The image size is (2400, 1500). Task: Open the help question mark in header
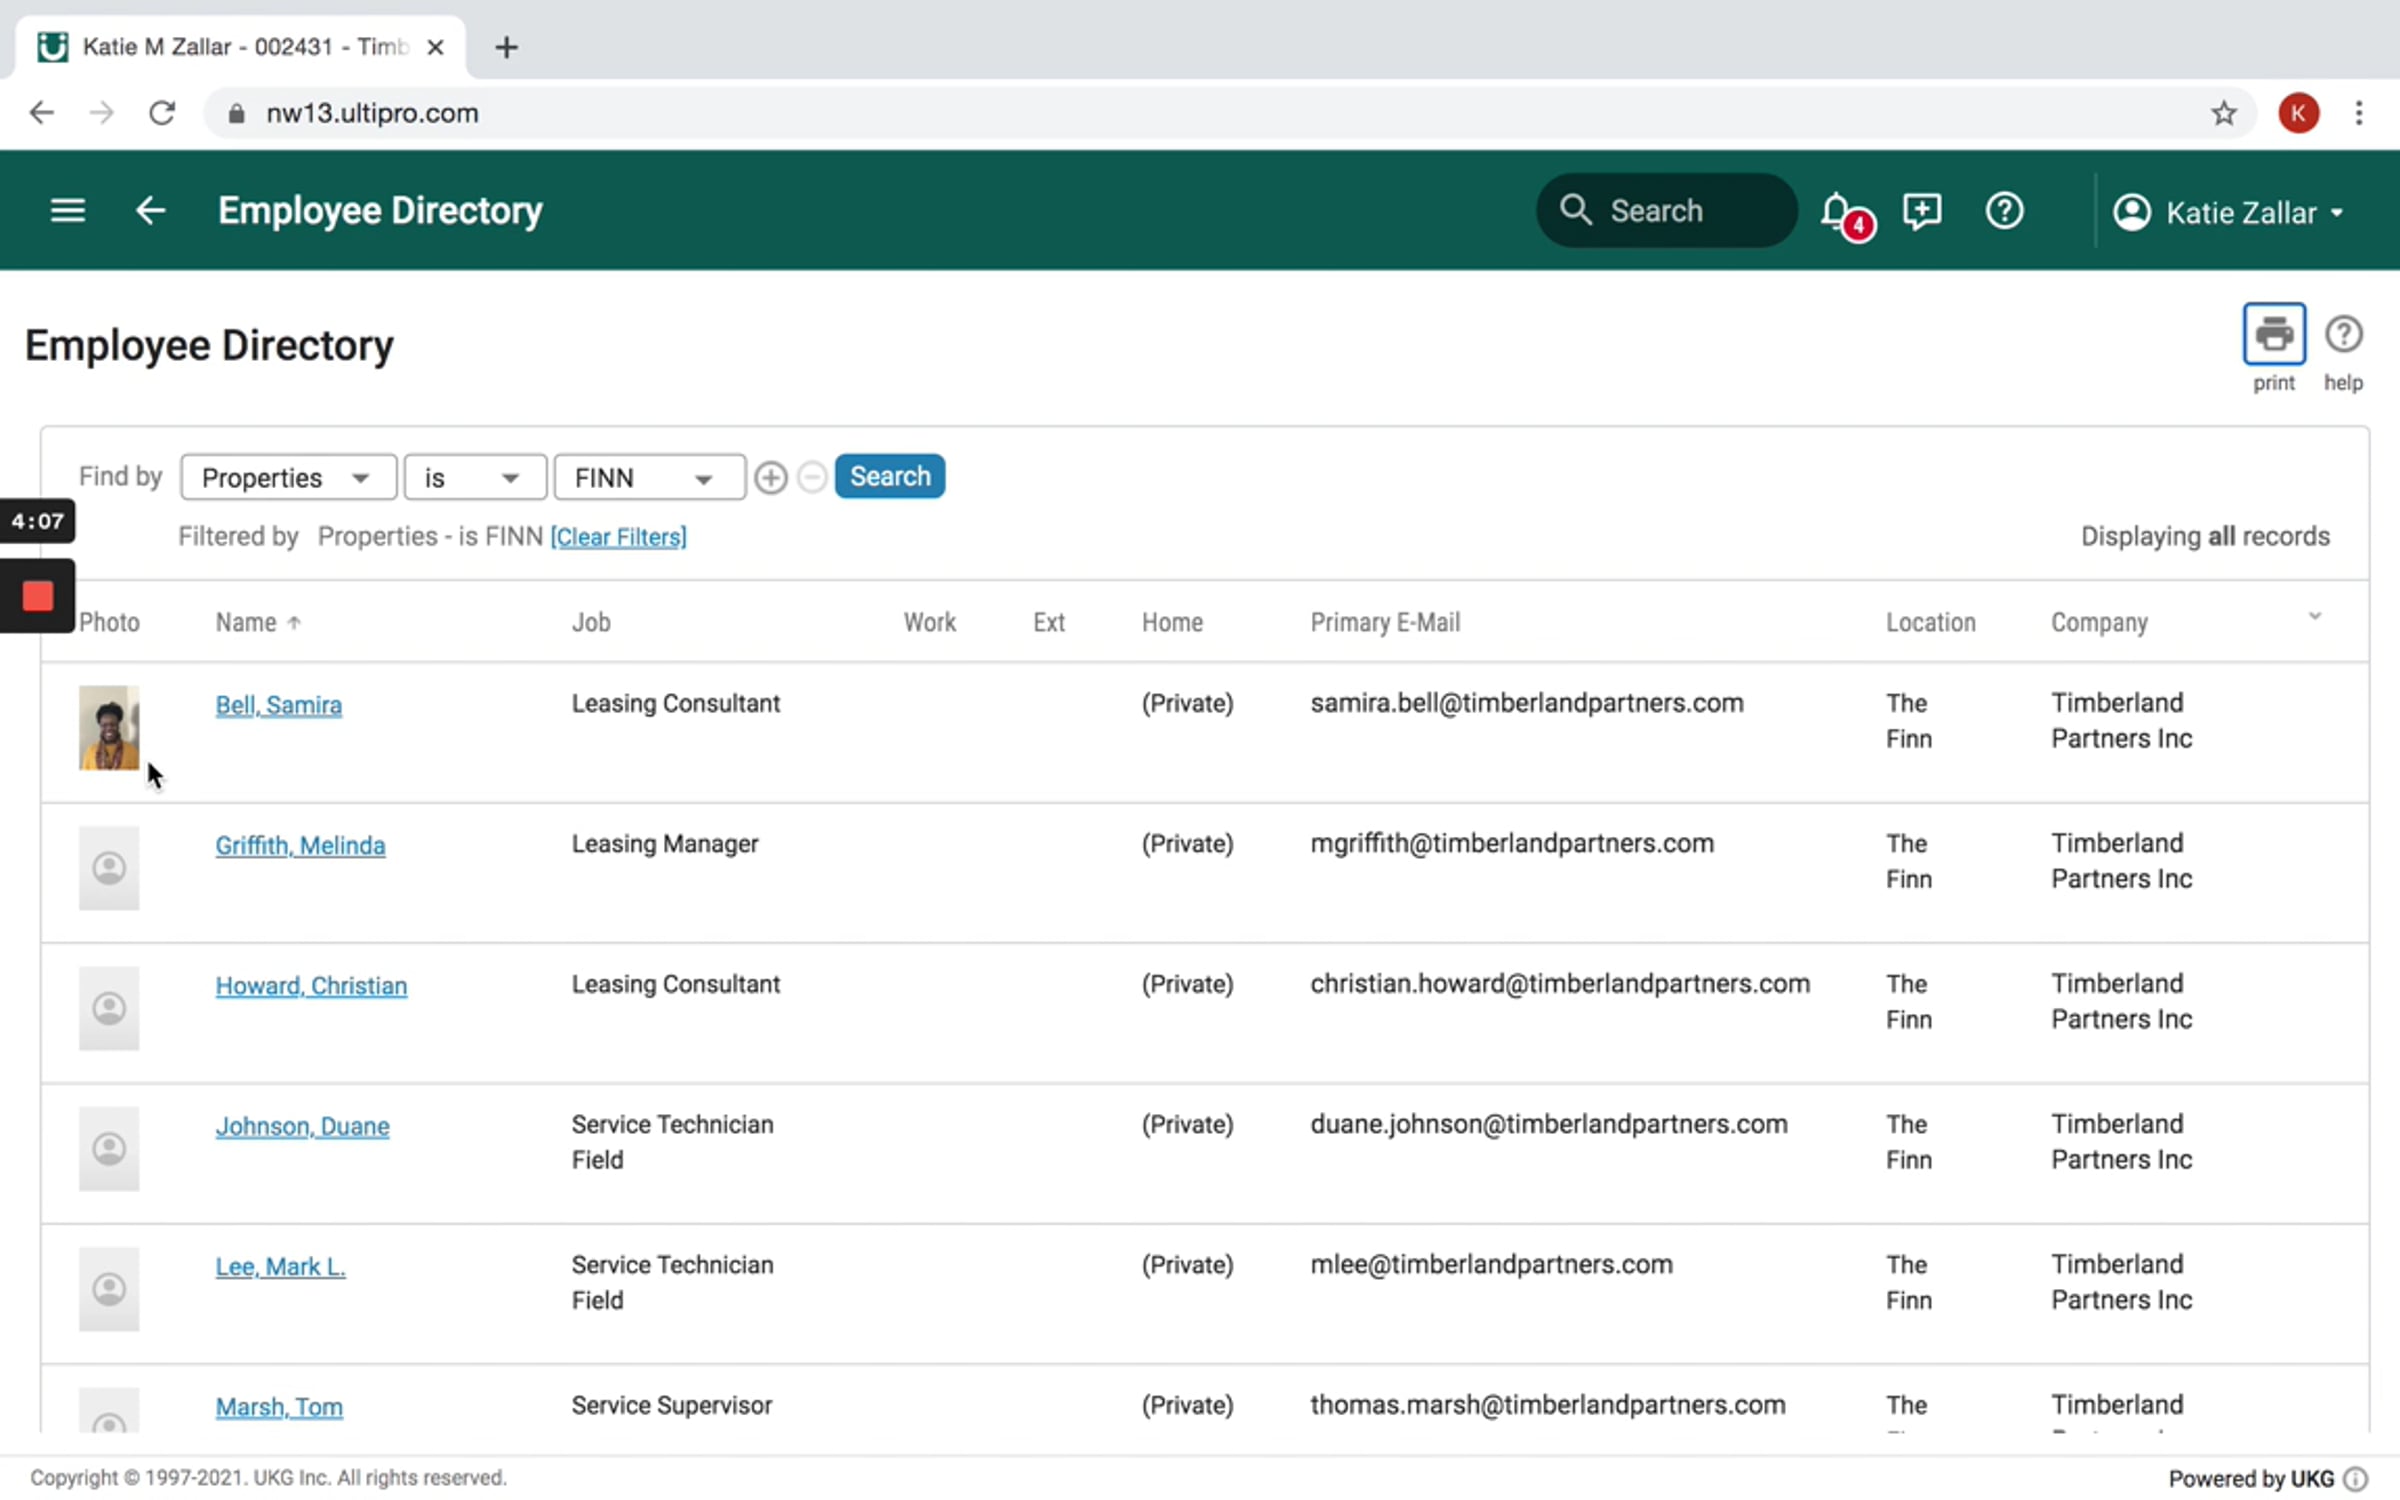[x=2004, y=211]
